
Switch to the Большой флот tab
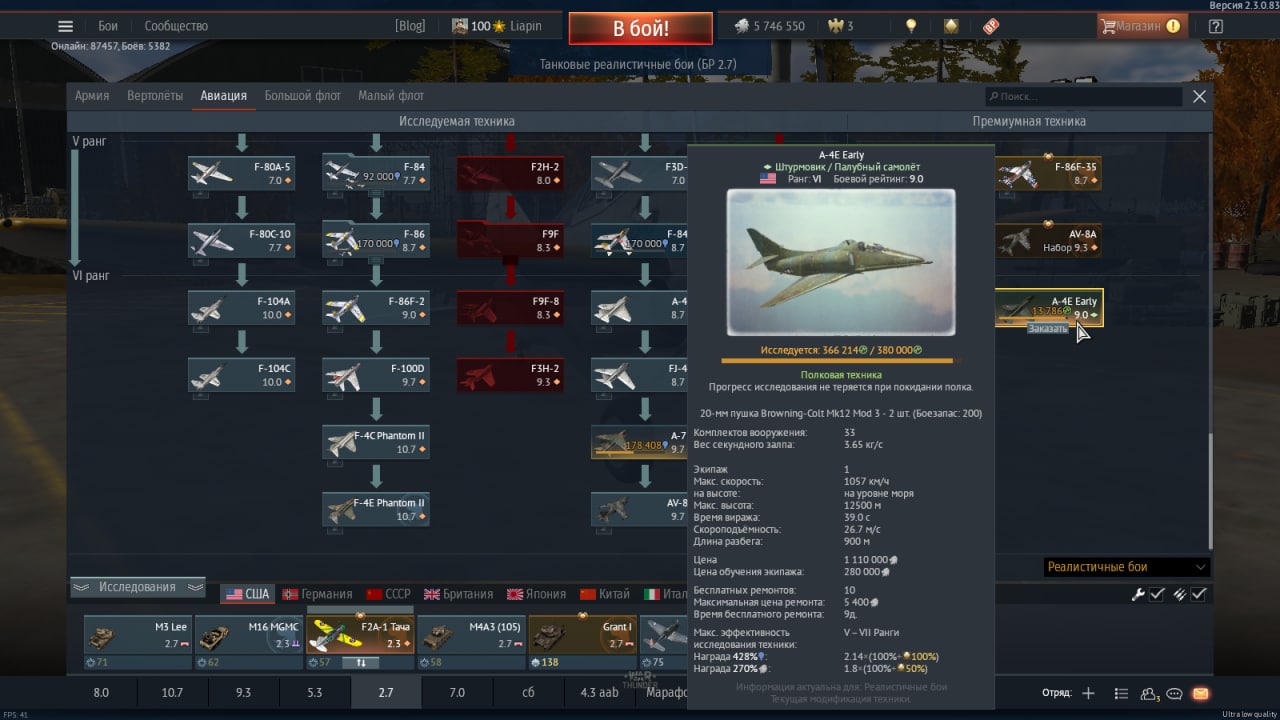(x=301, y=96)
